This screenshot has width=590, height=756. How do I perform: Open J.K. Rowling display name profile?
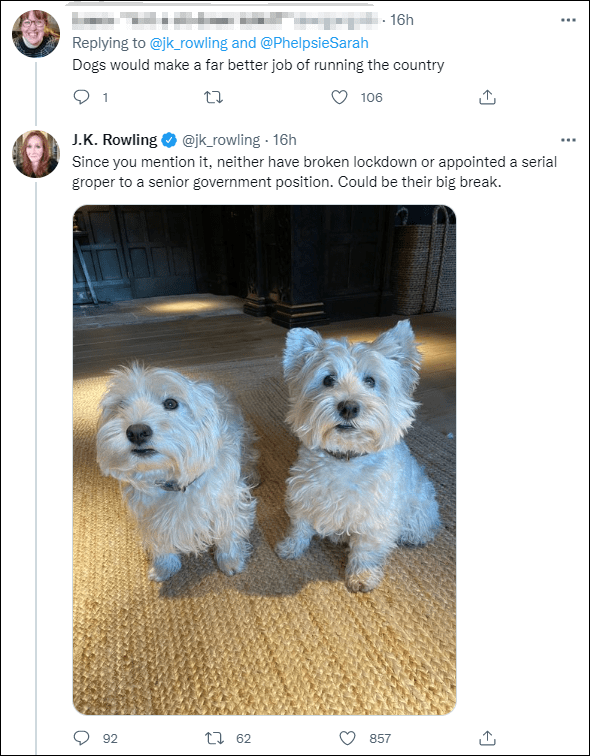tap(115, 140)
